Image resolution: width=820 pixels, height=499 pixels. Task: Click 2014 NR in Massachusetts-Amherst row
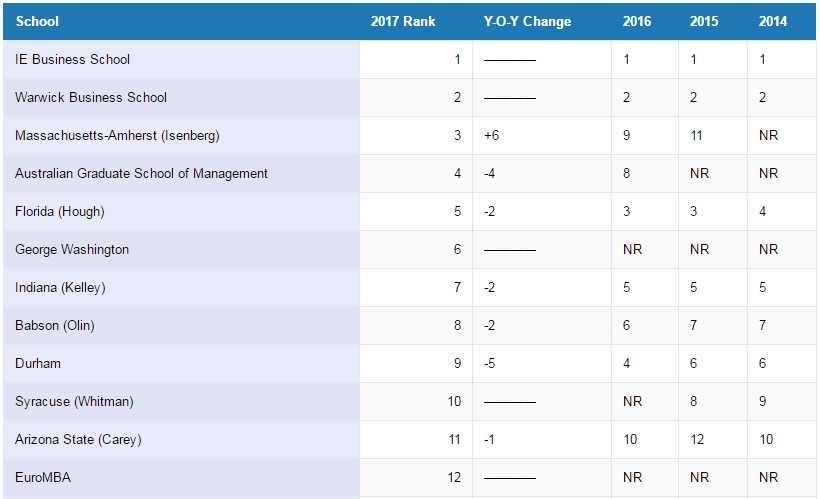click(769, 135)
